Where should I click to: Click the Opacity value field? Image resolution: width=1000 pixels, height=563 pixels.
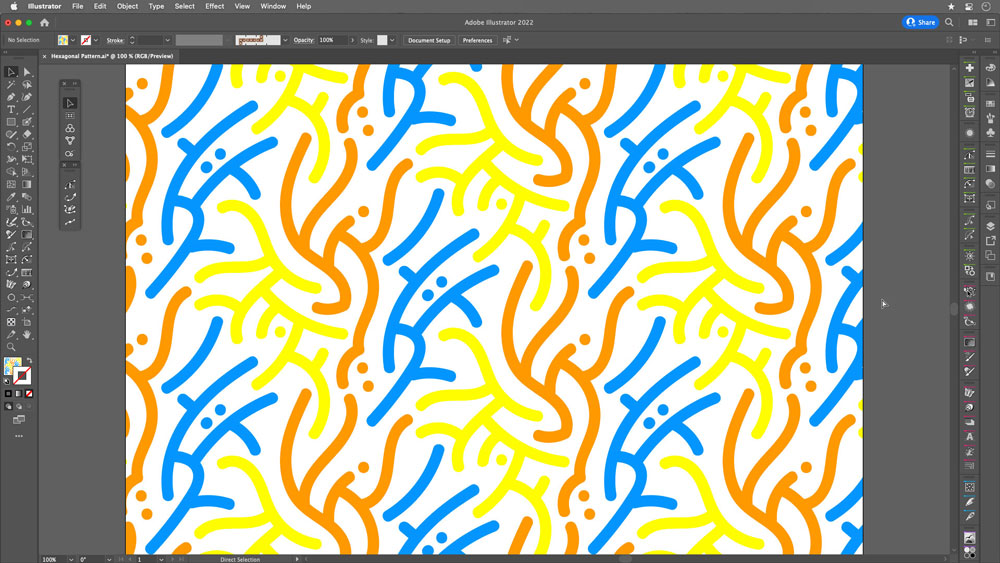(332, 40)
